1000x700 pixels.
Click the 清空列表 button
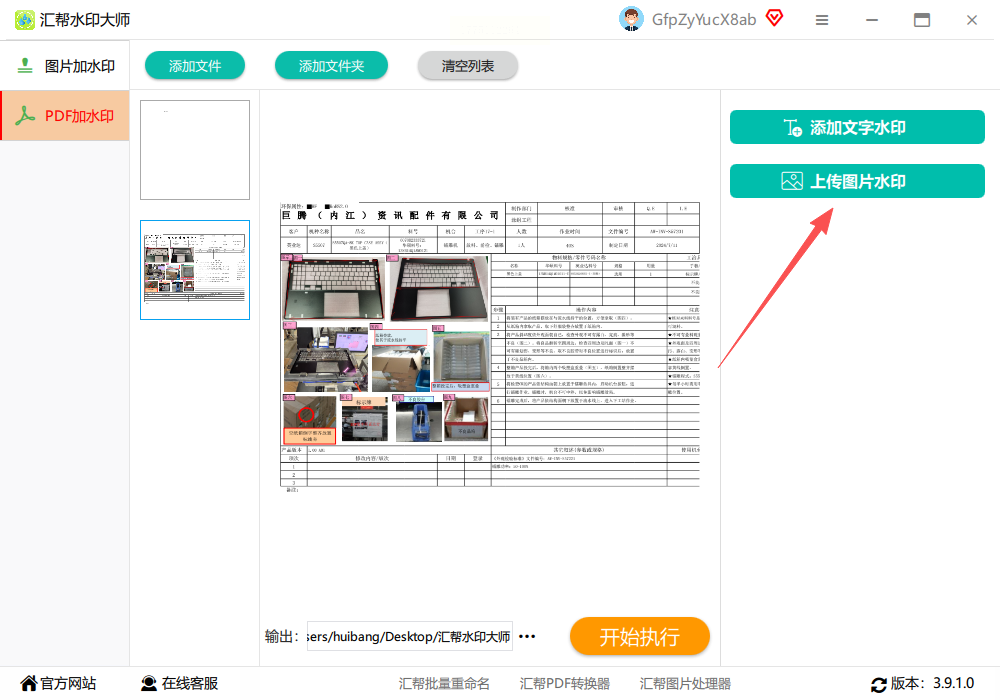point(467,66)
